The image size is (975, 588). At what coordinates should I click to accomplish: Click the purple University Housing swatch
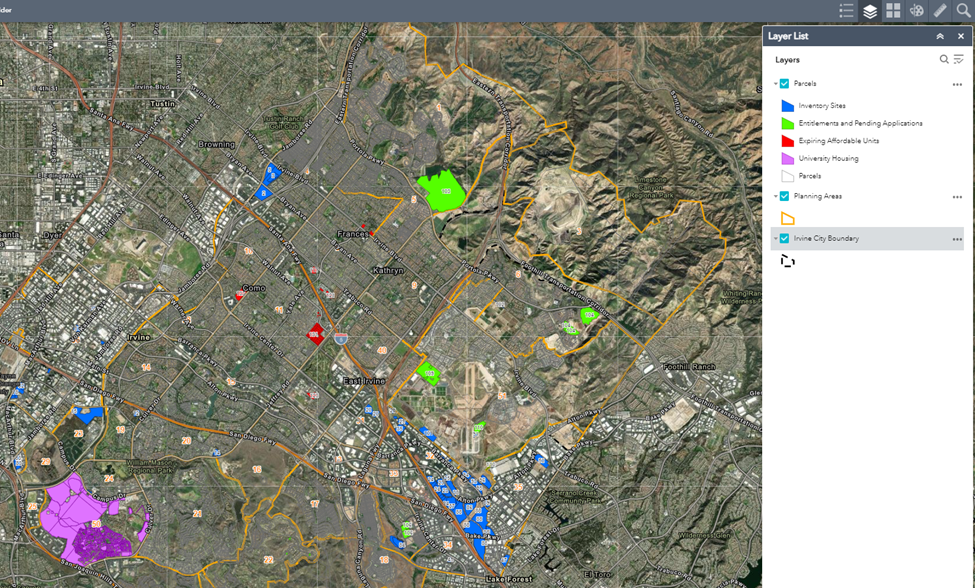point(787,158)
